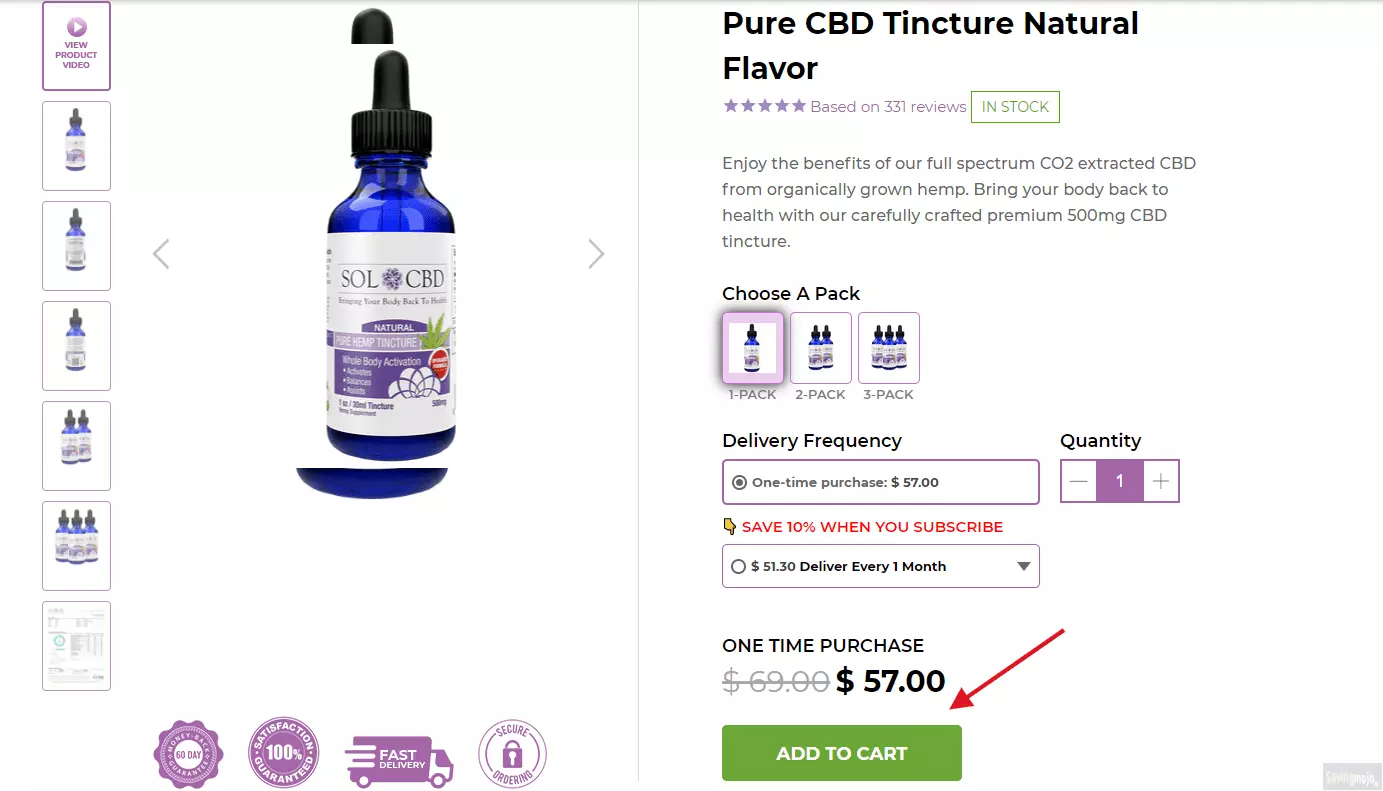Select the $51.30 Deliver Every 1 Month radio

click(738, 566)
